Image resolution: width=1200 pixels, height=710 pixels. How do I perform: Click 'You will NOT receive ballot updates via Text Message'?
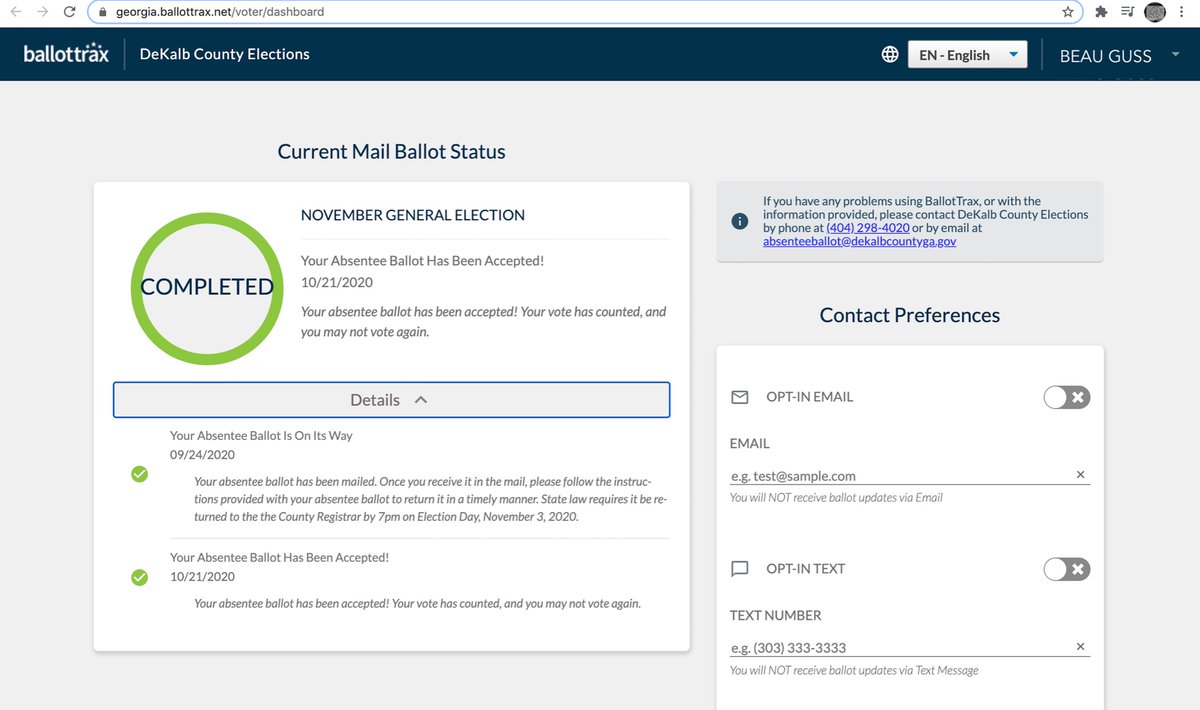click(x=854, y=670)
